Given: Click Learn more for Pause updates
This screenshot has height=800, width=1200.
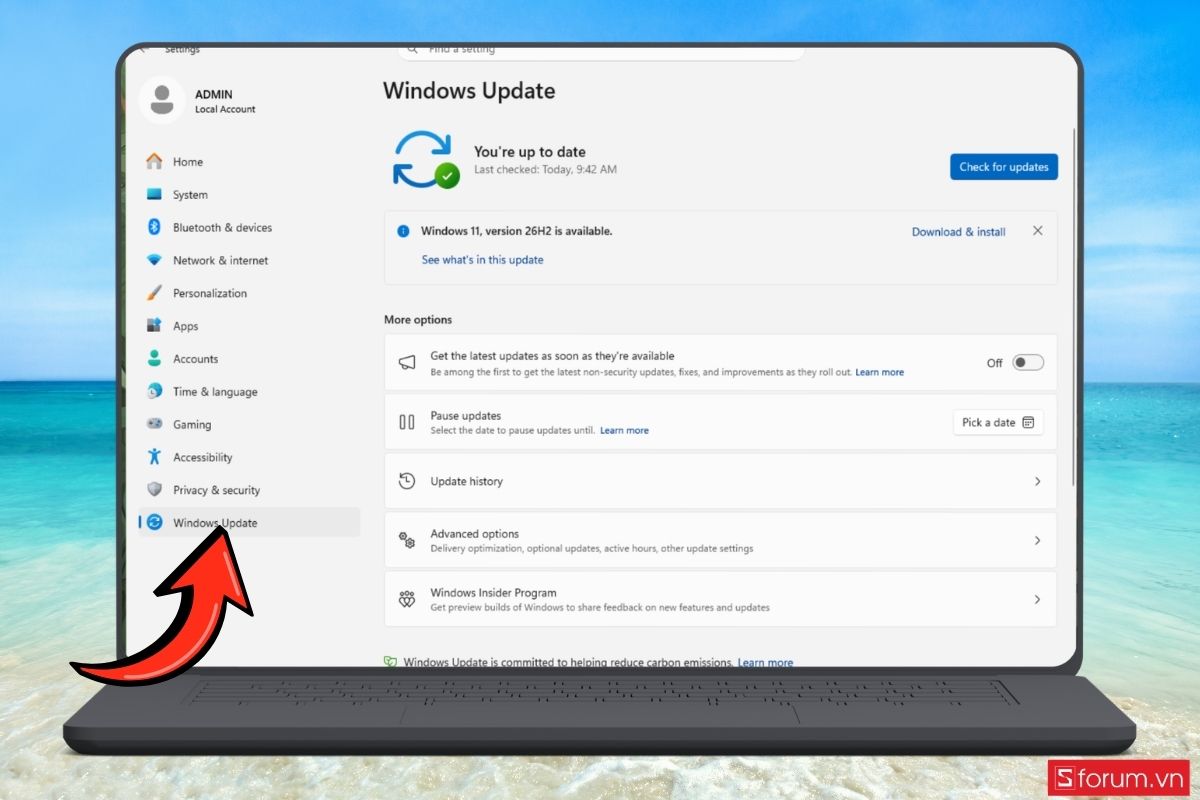Looking at the screenshot, I should [x=625, y=431].
